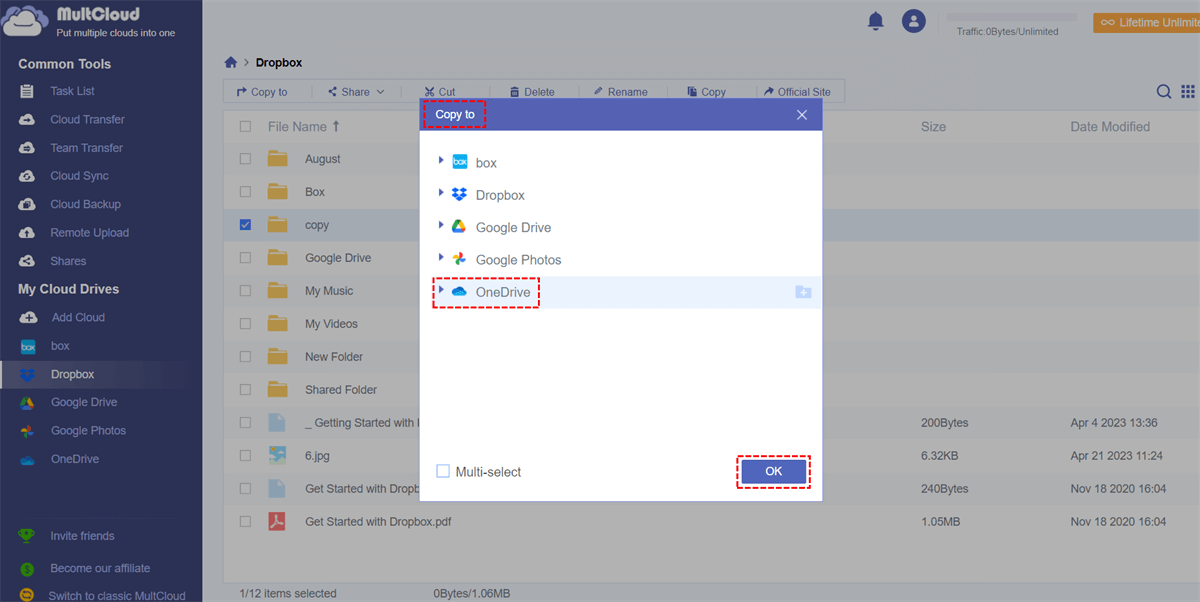The image size is (1200, 602).
Task: Click Cut in toolbar
Action: tap(439, 92)
